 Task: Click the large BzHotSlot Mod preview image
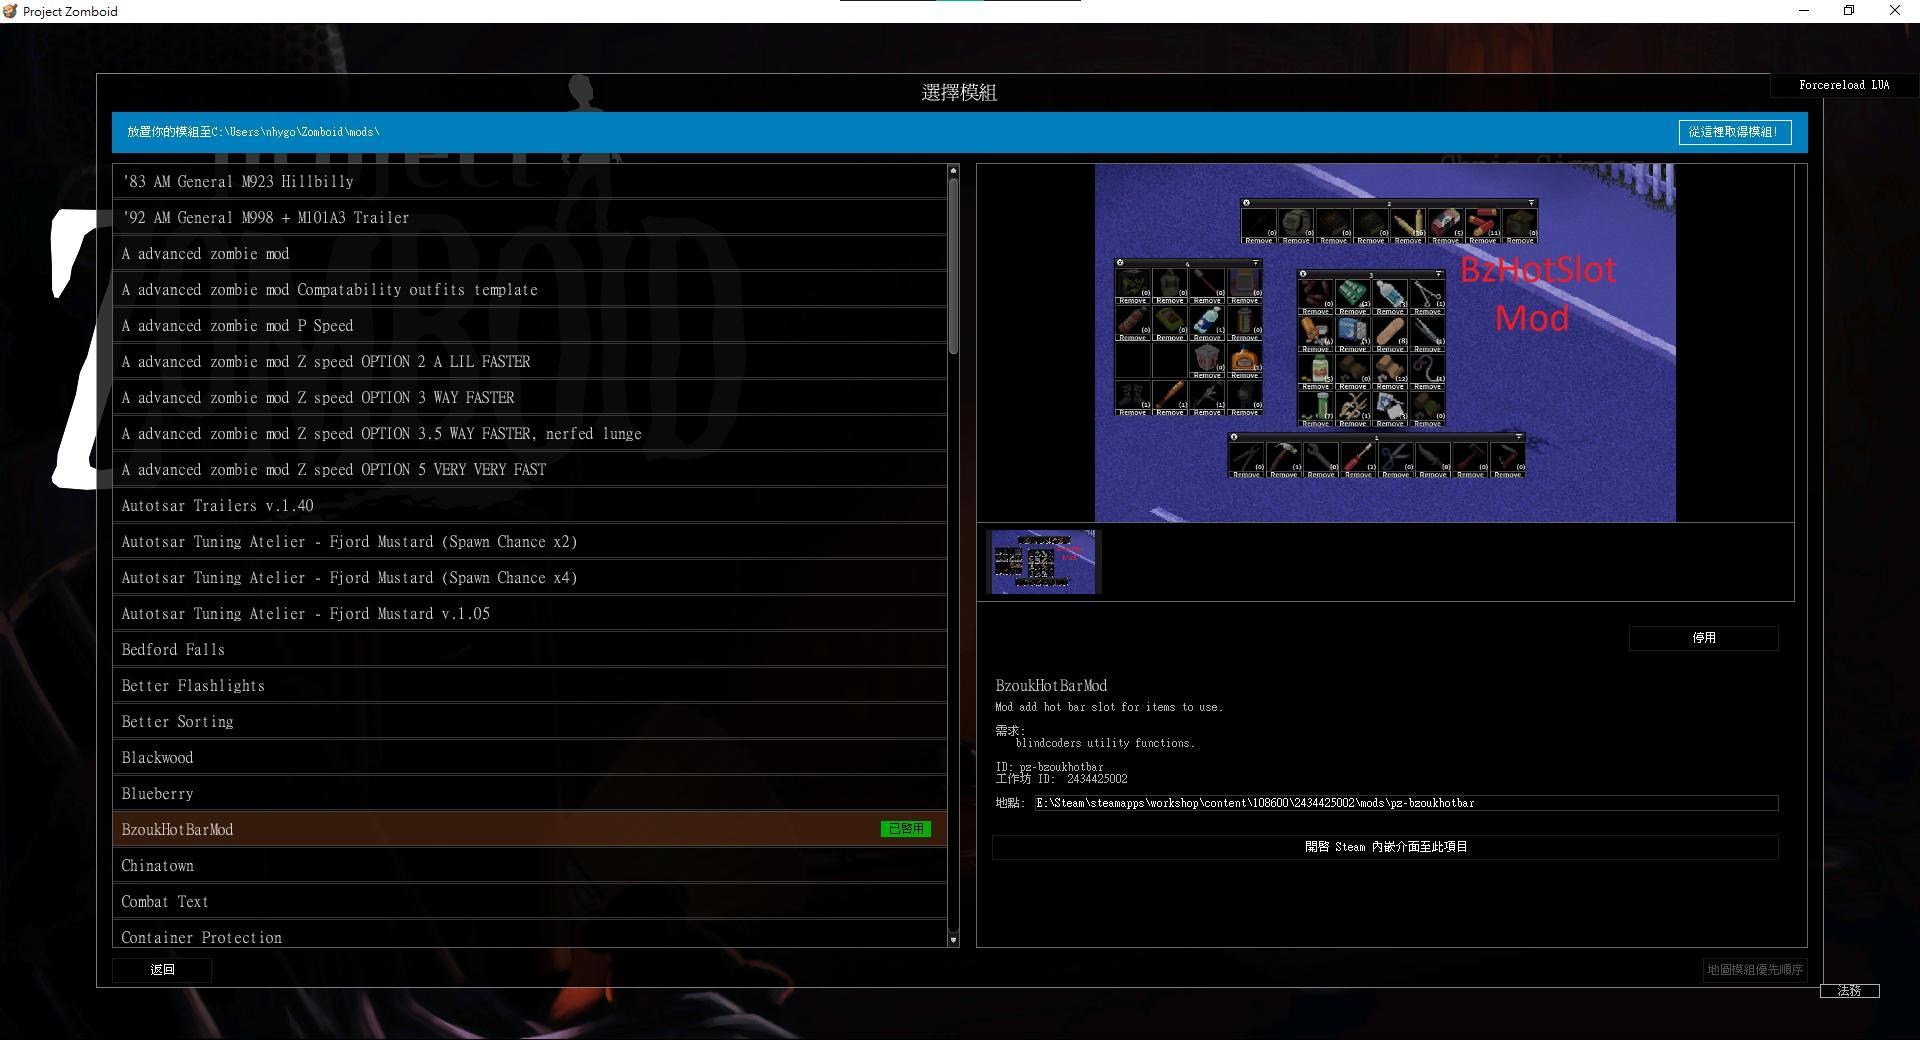coord(1385,343)
